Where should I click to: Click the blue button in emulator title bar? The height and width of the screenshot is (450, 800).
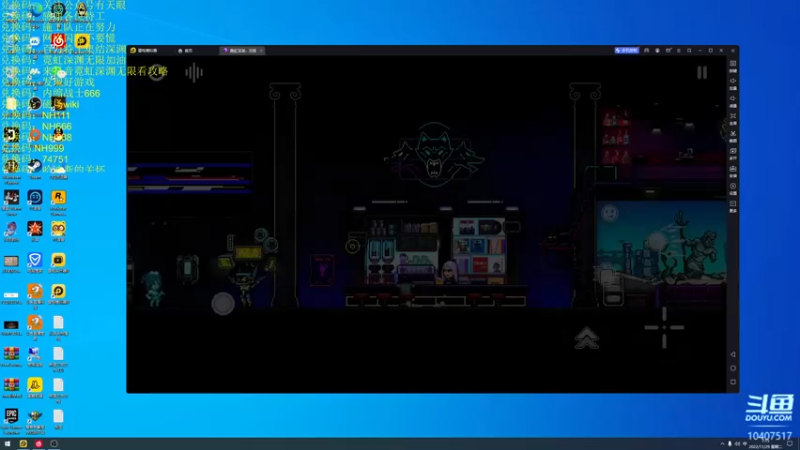click(627, 51)
